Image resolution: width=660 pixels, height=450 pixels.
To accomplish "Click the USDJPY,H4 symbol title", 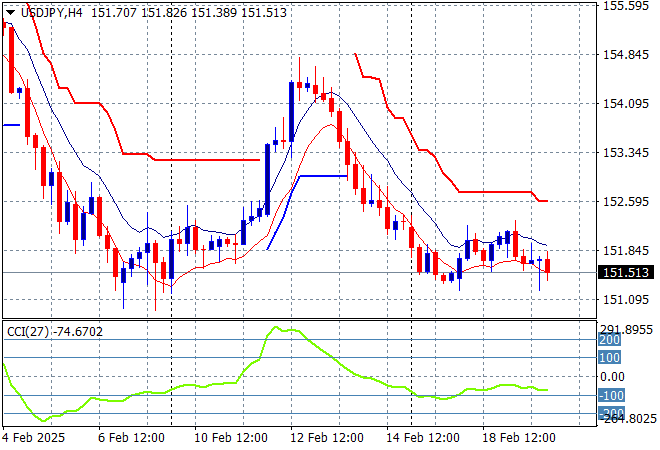I will (51, 9).
